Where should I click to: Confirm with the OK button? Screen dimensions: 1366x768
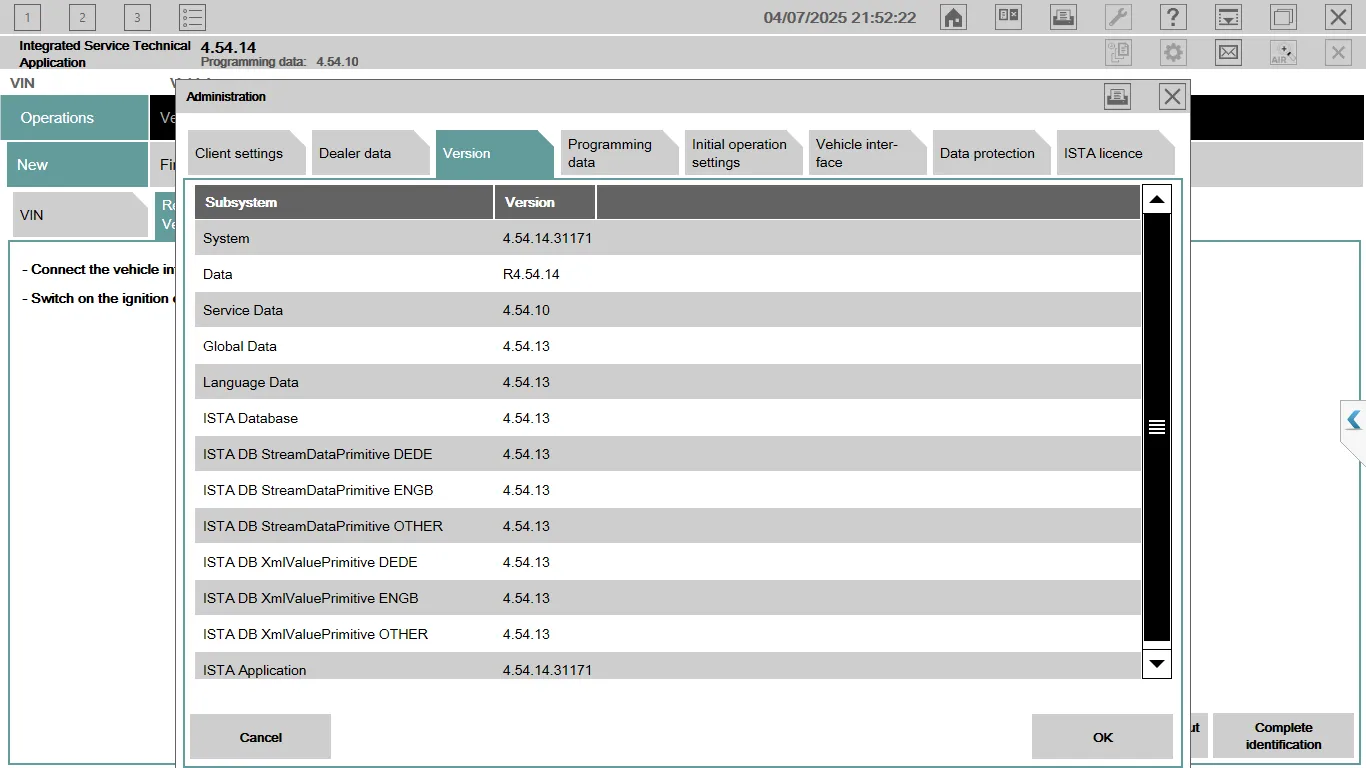coord(1102,737)
